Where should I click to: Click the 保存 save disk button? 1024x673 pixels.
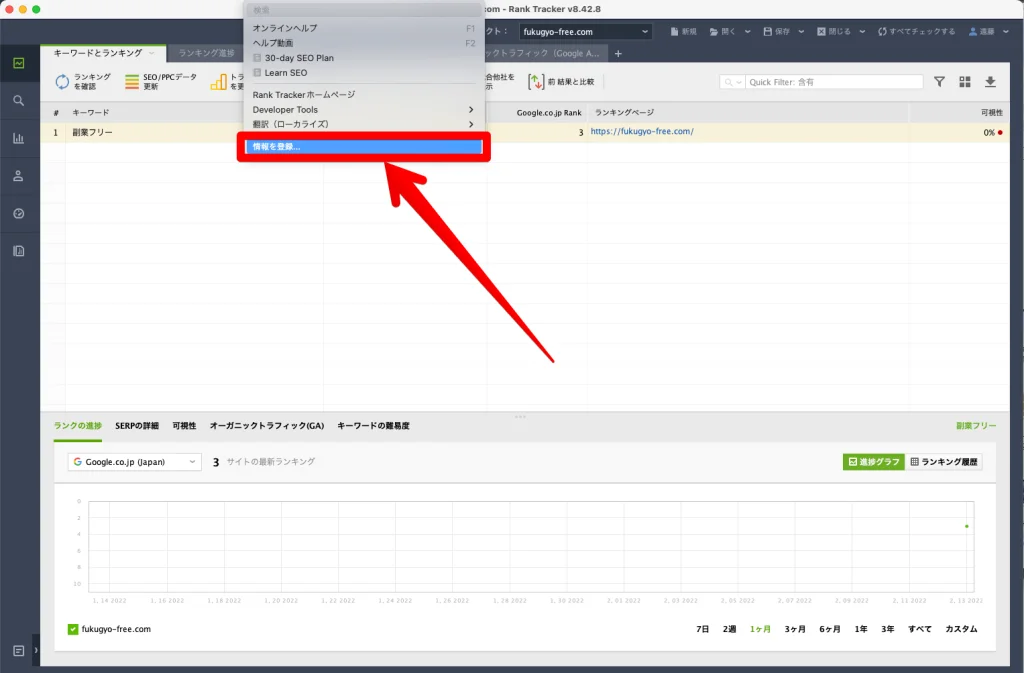(776, 31)
